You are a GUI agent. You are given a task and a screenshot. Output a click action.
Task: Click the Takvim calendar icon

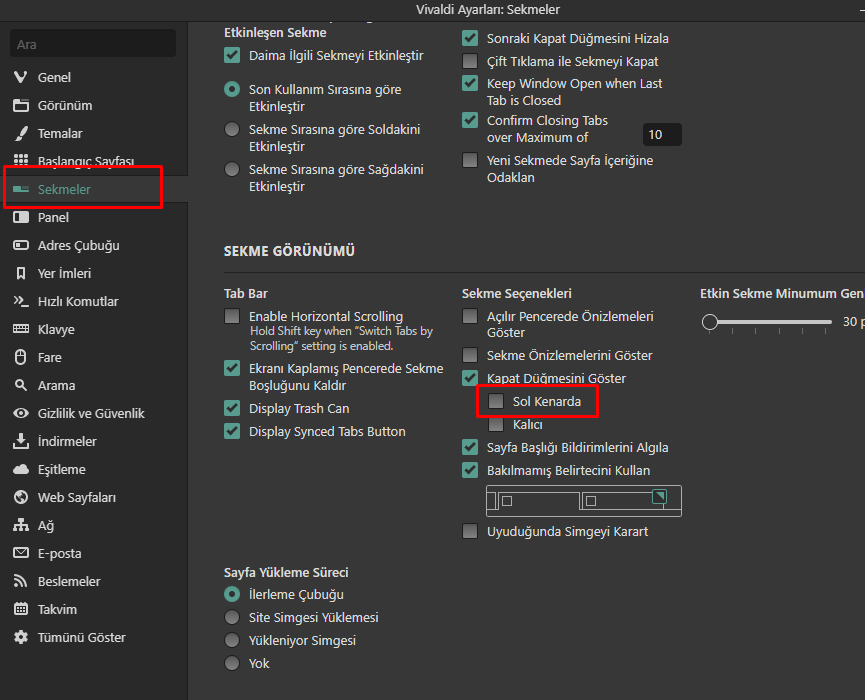click(x=21, y=609)
